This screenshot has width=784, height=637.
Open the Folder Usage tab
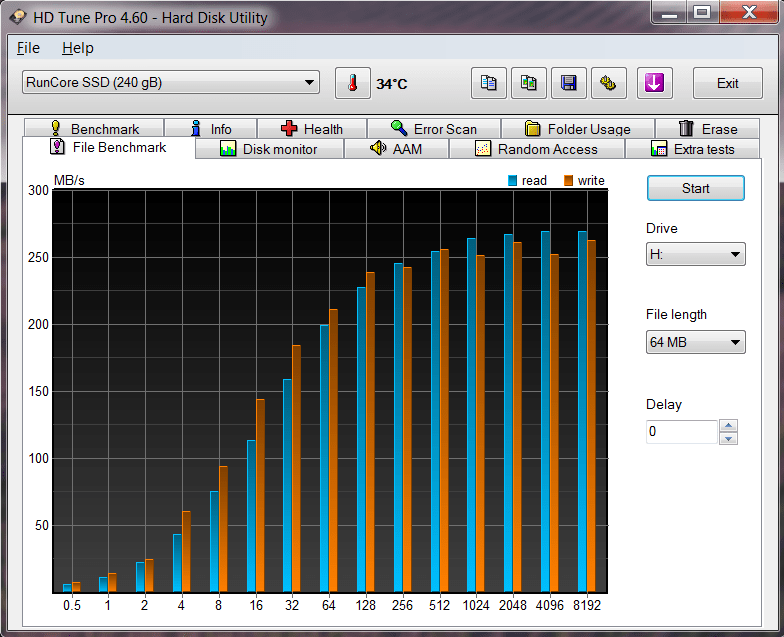click(x=578, y=128)
